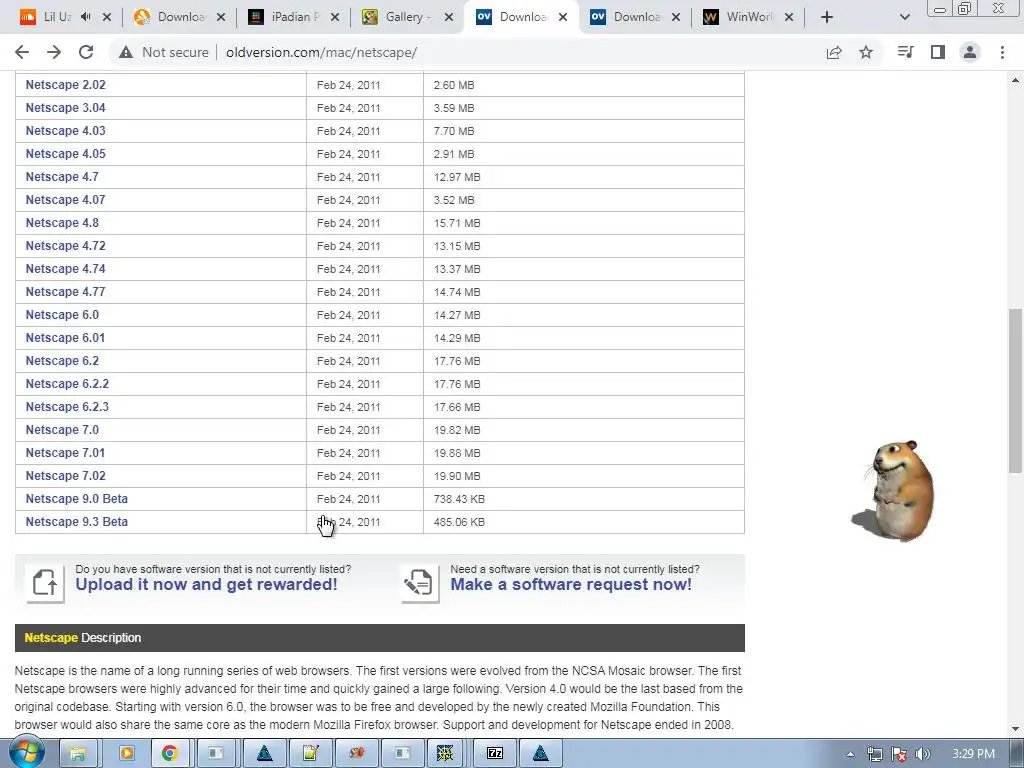Open the Netscape 4.03 link
Screen dimensions: 1024x768
click(65, 131)
